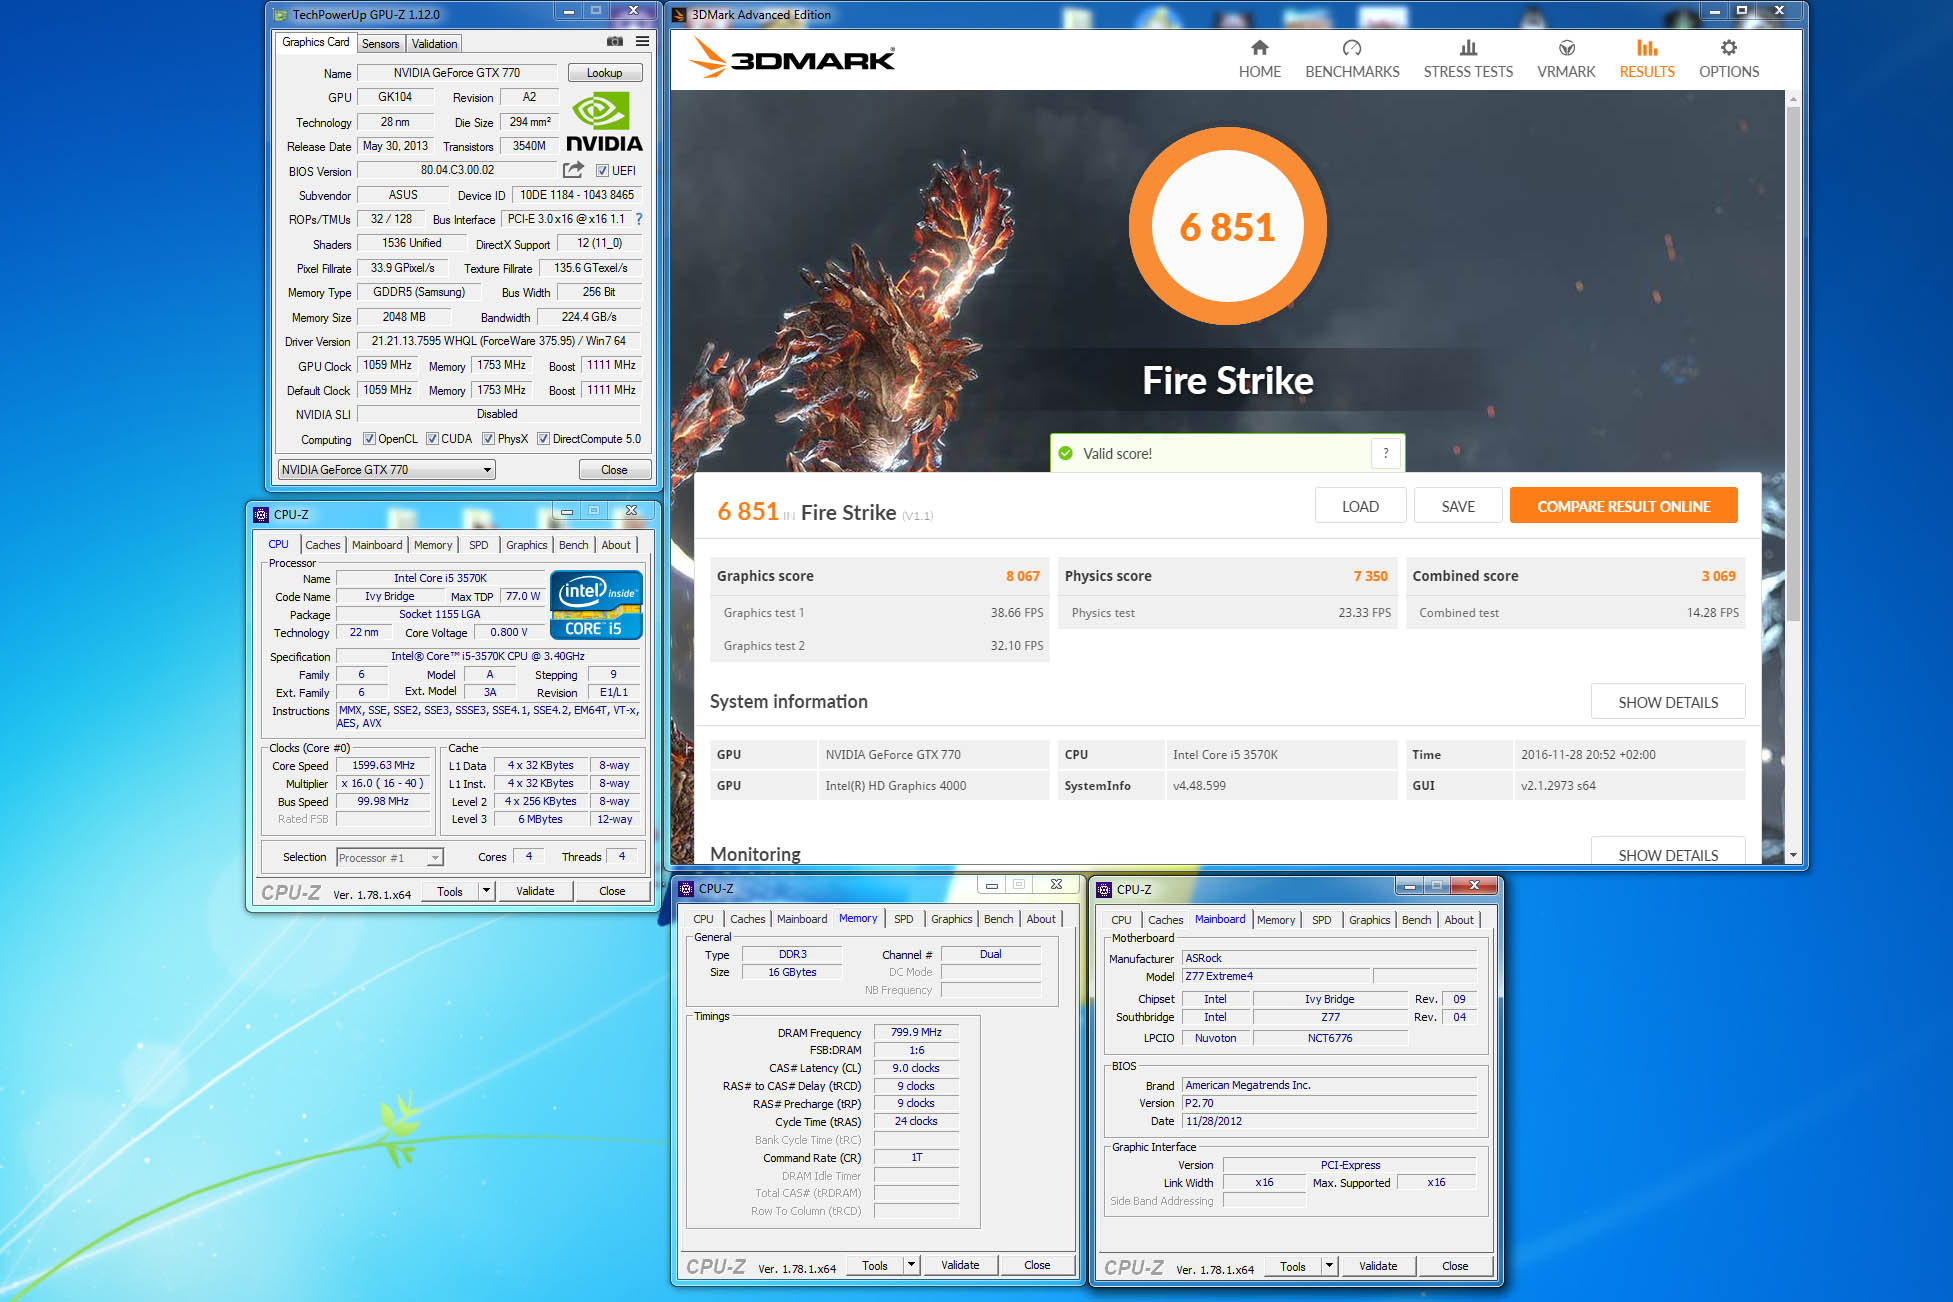Click the 3DMark logo
This screenshot has width=1953, height=1302.
click(792, 58)
